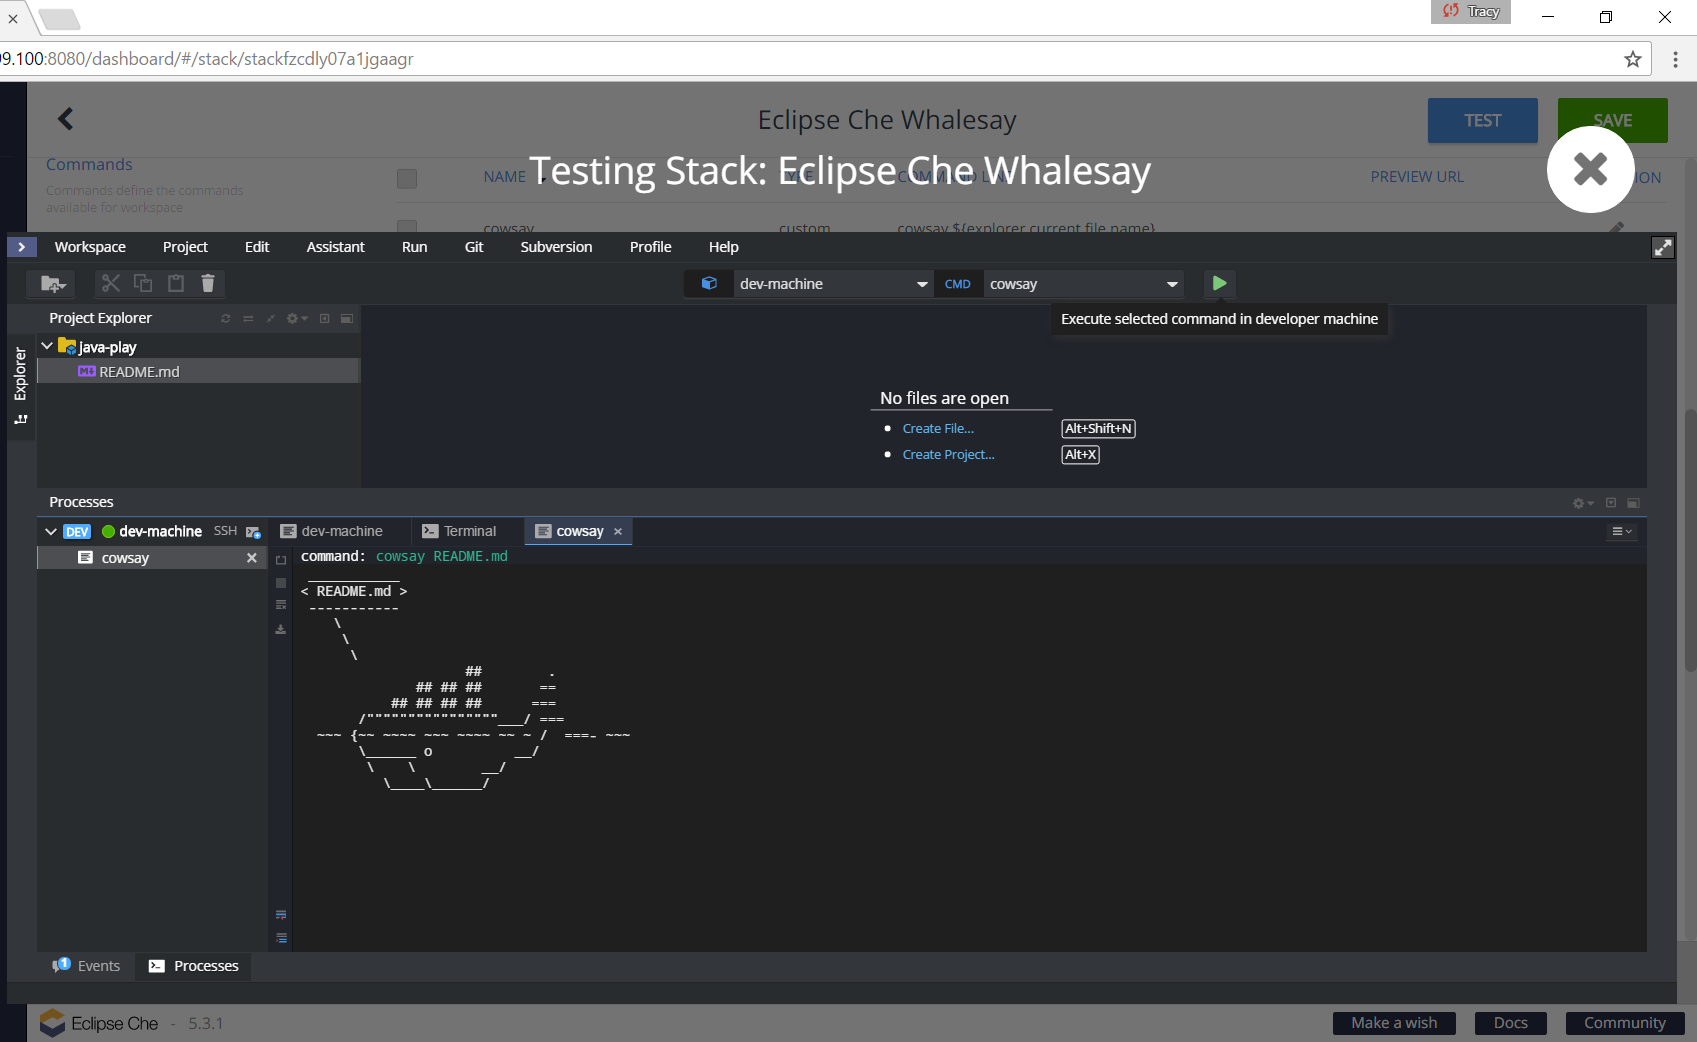Open the Assistant menu

click(335, 247)
